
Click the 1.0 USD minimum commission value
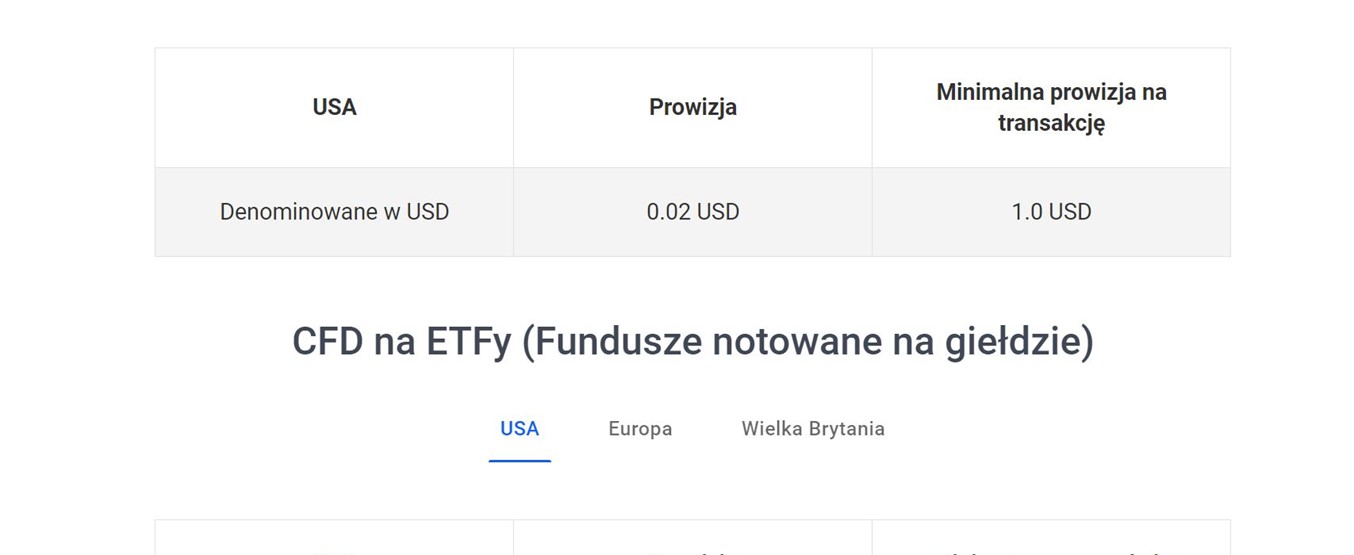(1051, 212)
